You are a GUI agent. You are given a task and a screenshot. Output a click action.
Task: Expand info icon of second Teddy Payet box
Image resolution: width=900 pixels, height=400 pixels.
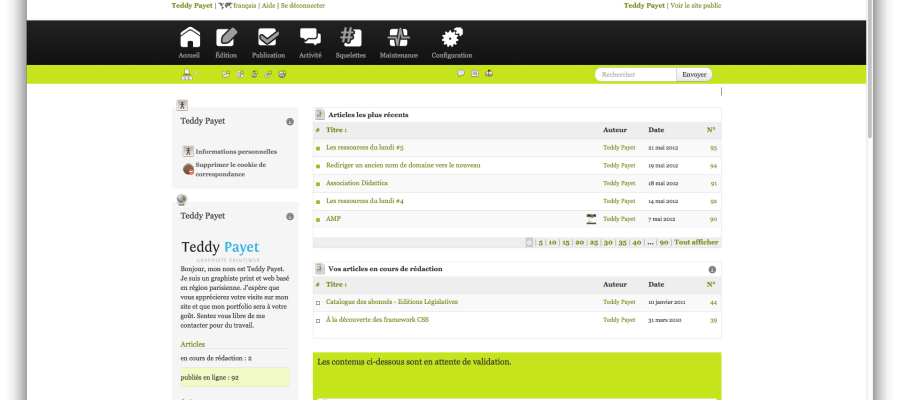coord(290,216)
